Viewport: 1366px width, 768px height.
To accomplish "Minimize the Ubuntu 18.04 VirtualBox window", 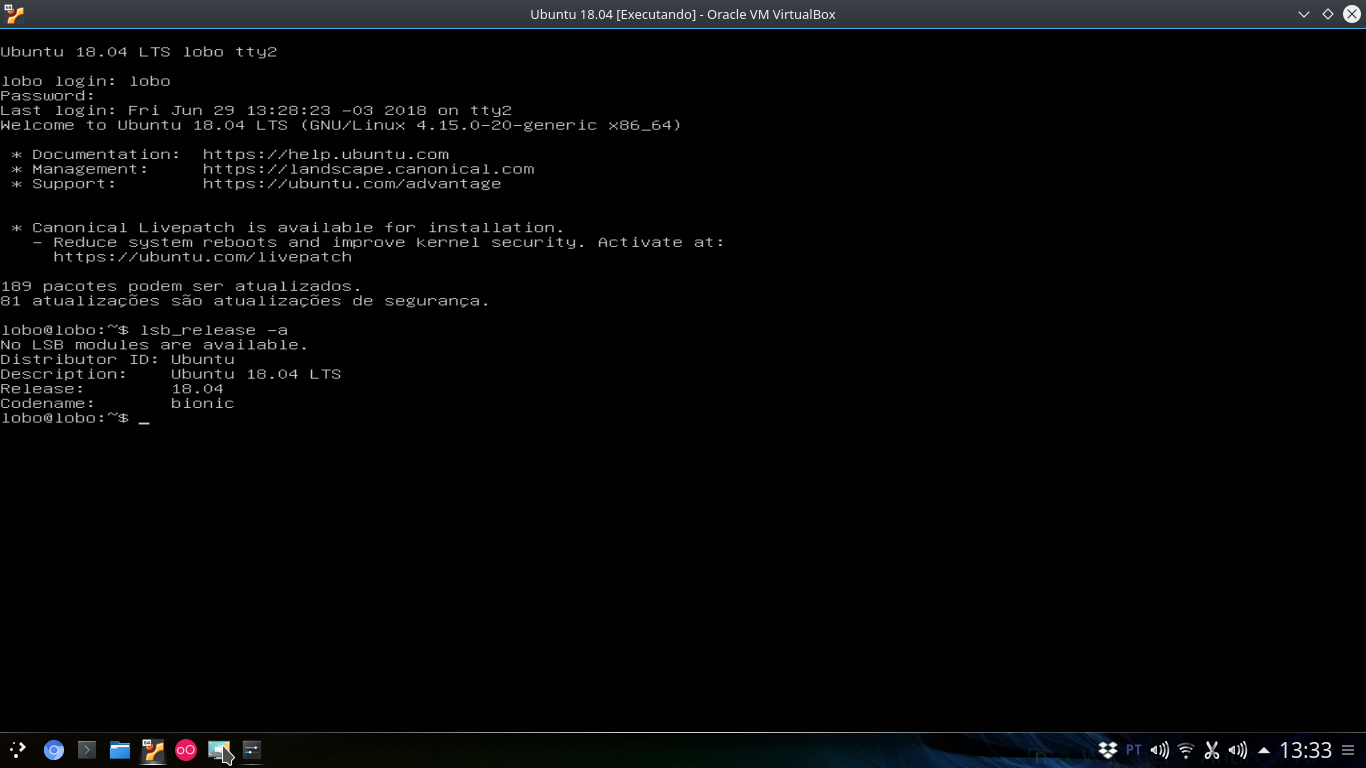I will coord(1304,14).
